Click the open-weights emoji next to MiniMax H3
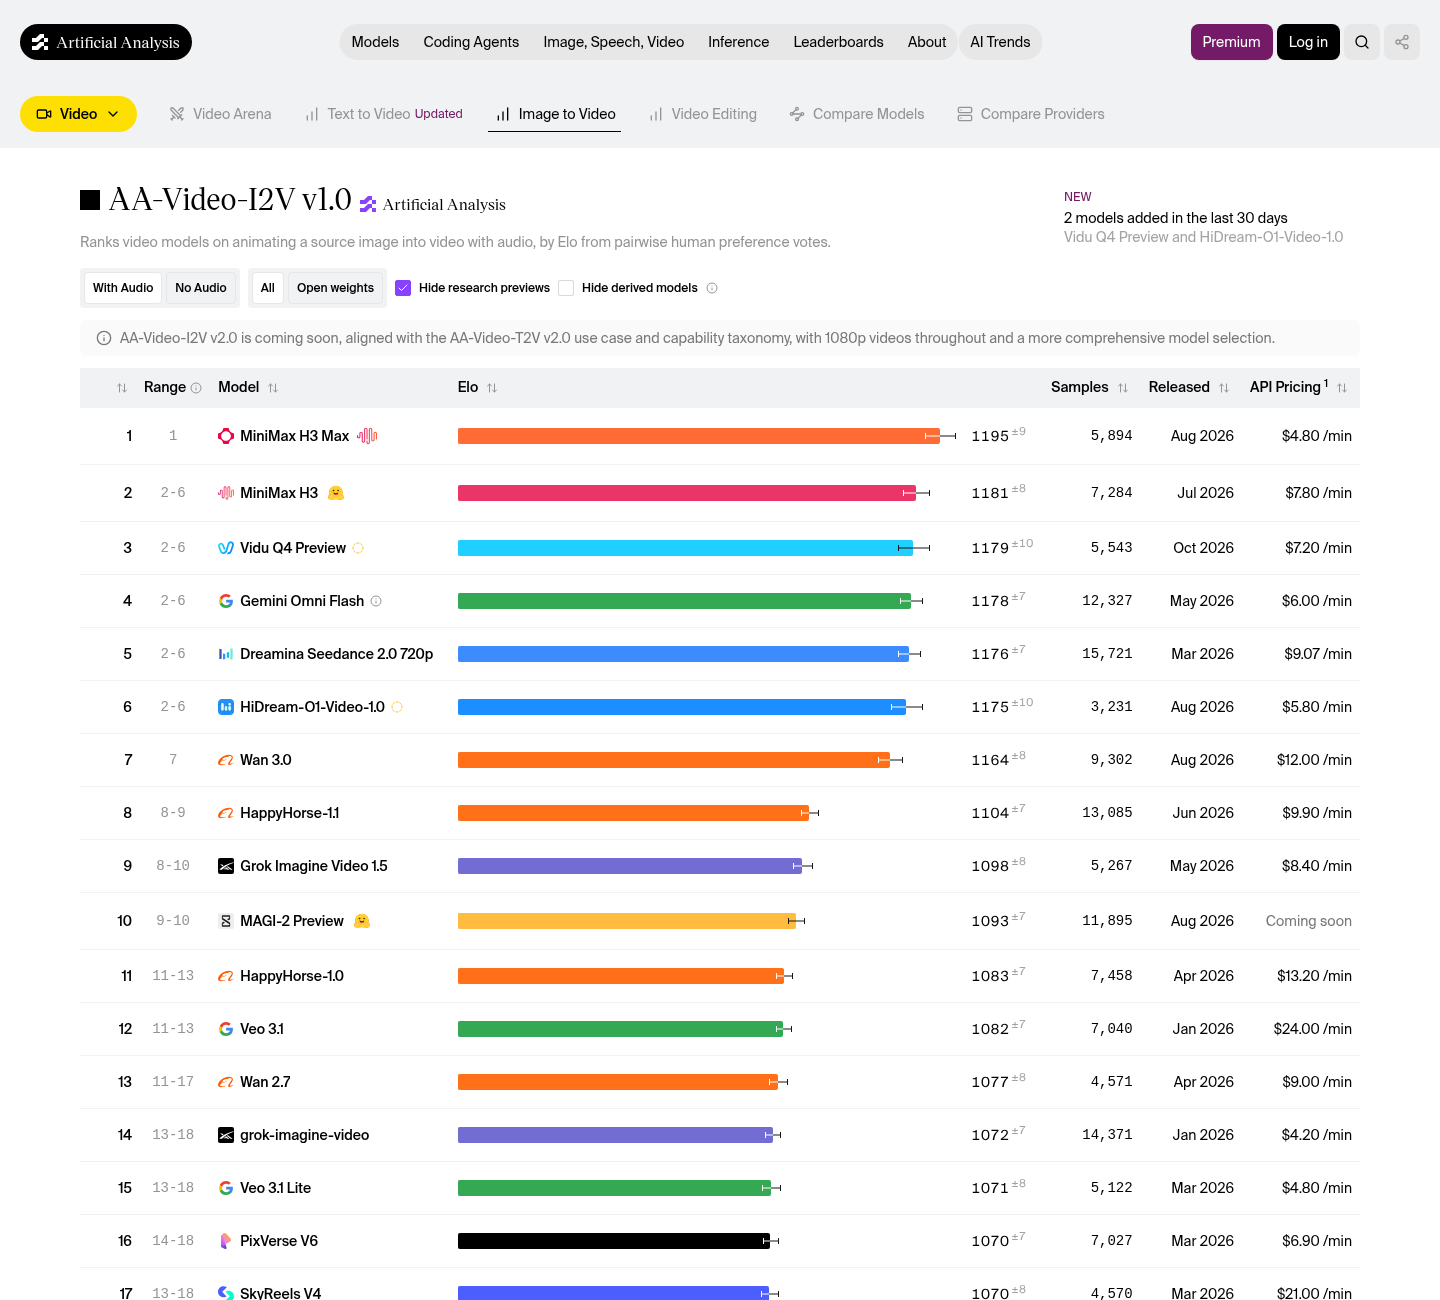Image resolution: width=1440 pixels, height=1300 pixels. pyautogui.click(x=336, y=493)
